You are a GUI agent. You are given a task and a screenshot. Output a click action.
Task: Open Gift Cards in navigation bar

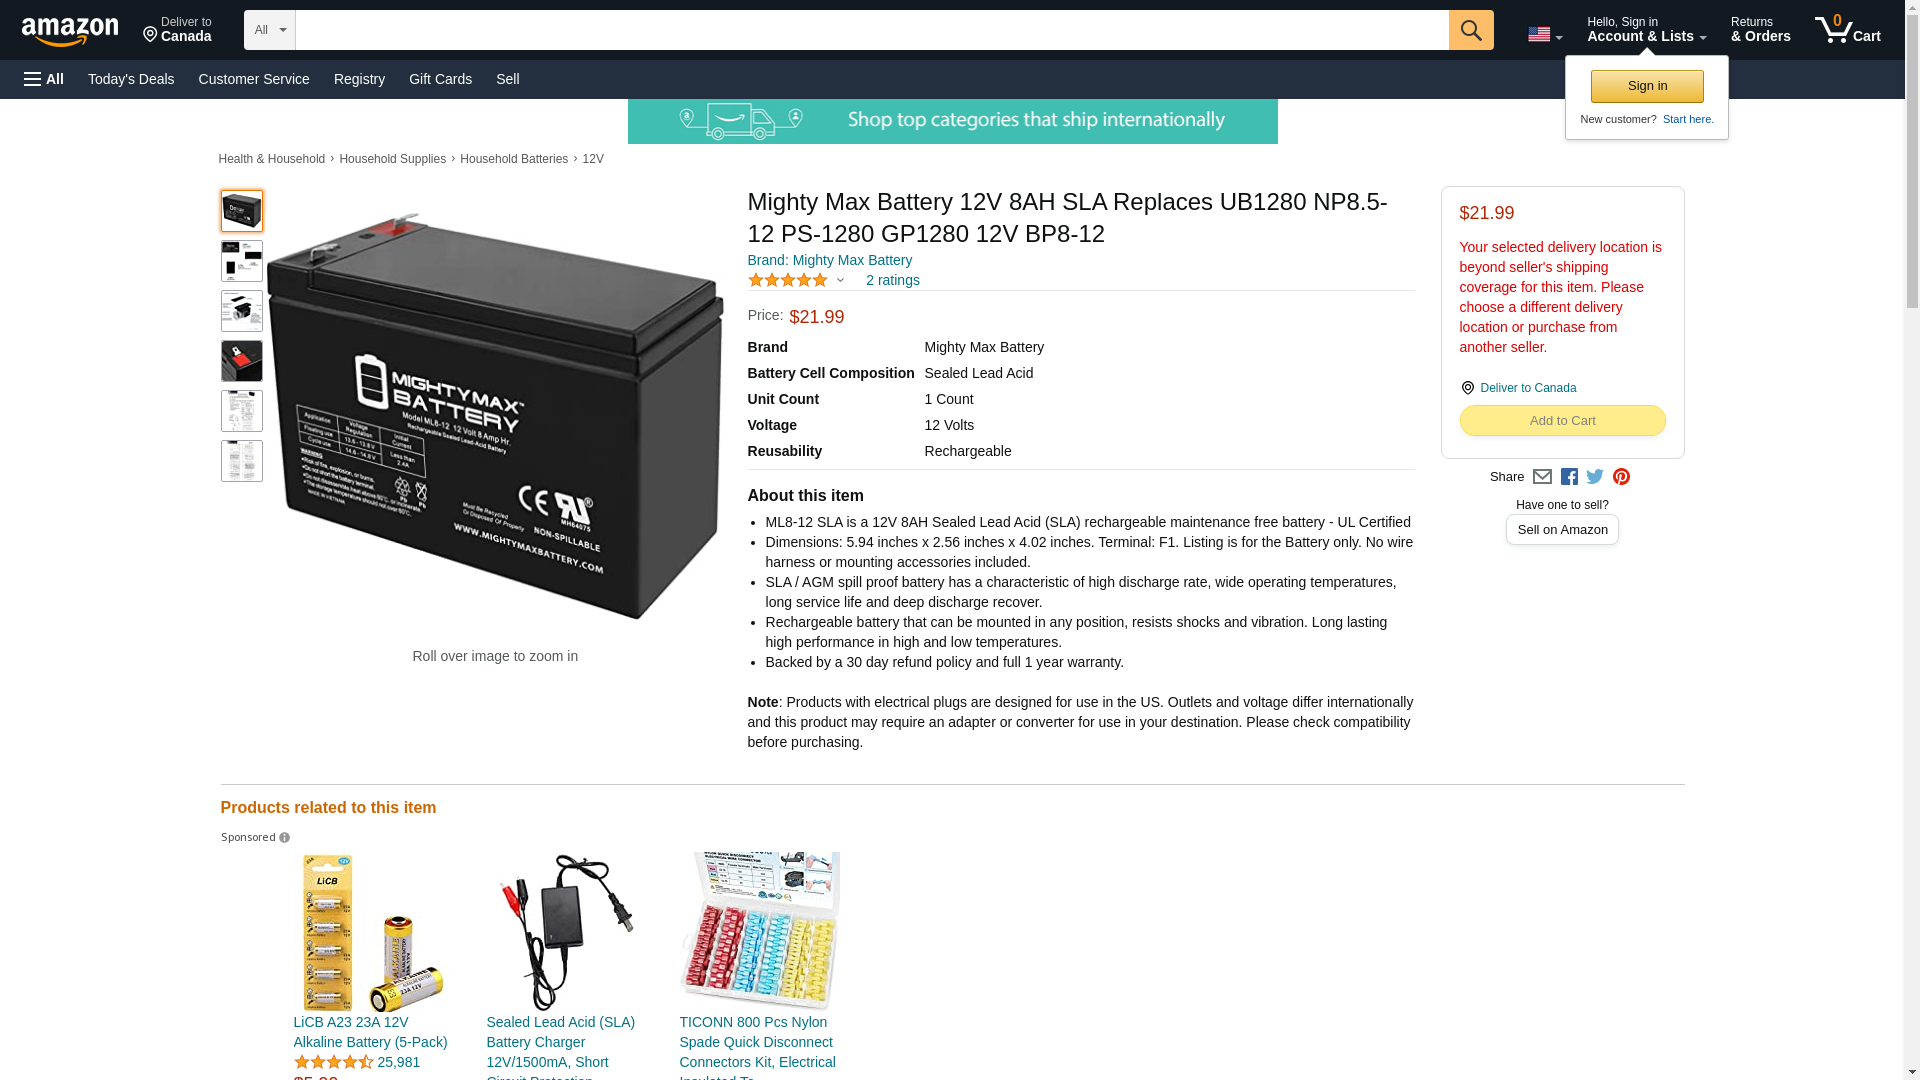pos(440,79)
